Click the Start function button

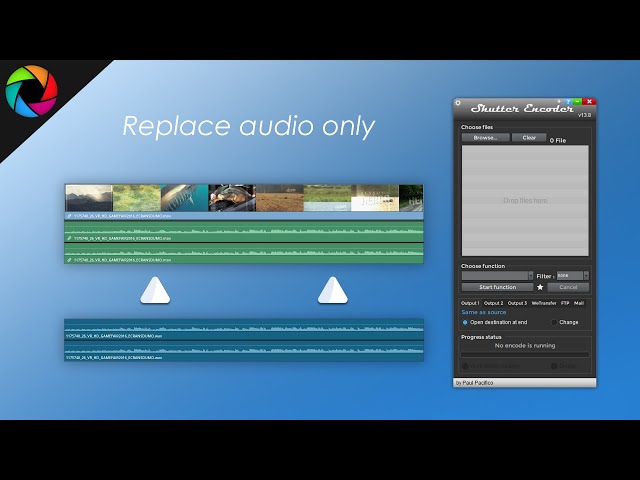pyautogui.click(x=498, y=287)
